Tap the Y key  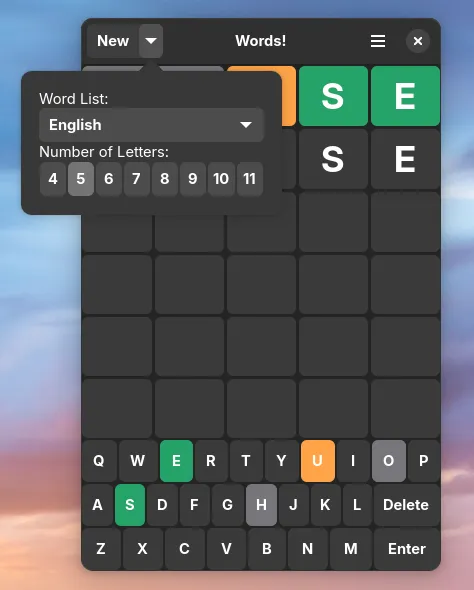[x=281, y=461]
